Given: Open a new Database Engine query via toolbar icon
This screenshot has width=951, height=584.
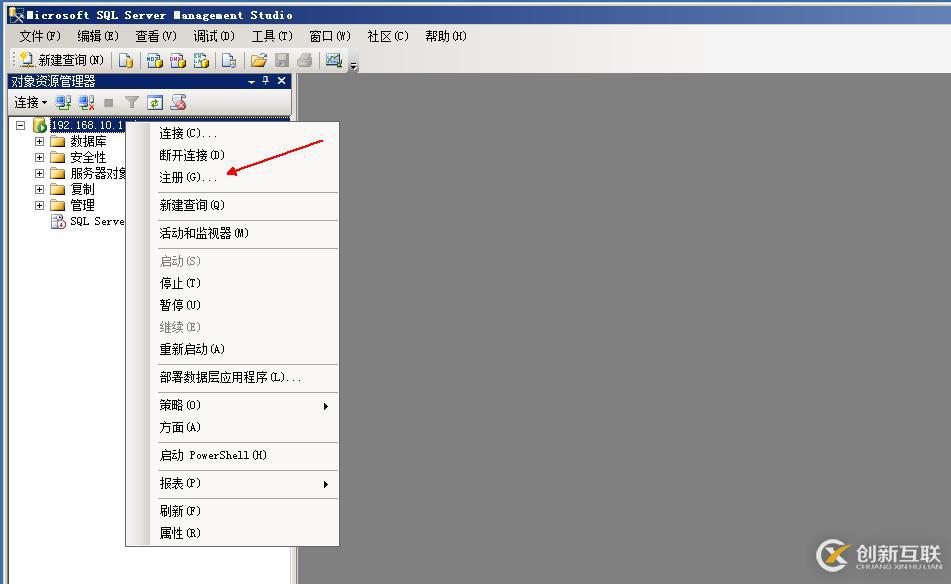Looking at the screenshot, I should click(125, 60).
